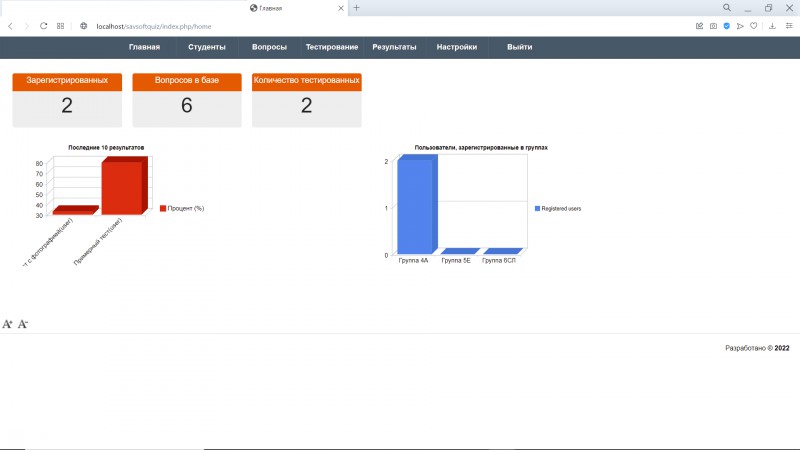The height and width of the screenshot is (450, 800).
Task: Click the Вопросов в базе counter card
Action: point(187,100)
